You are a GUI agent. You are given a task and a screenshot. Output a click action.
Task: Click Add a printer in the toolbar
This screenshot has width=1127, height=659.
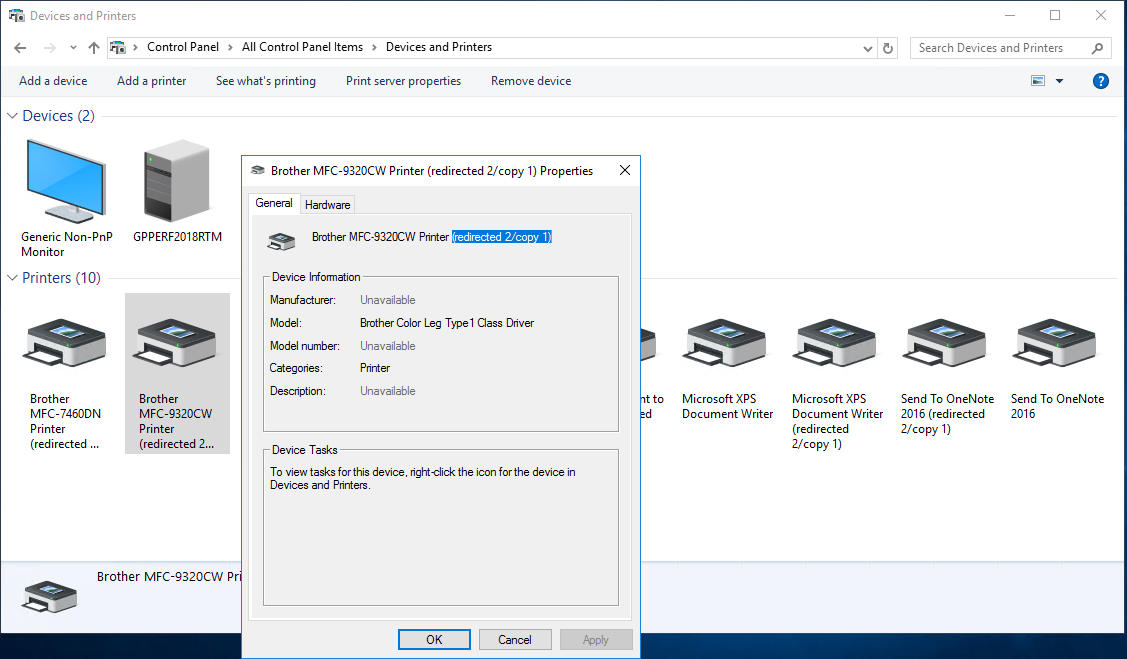pyautogui.click(x=152, y=81)
